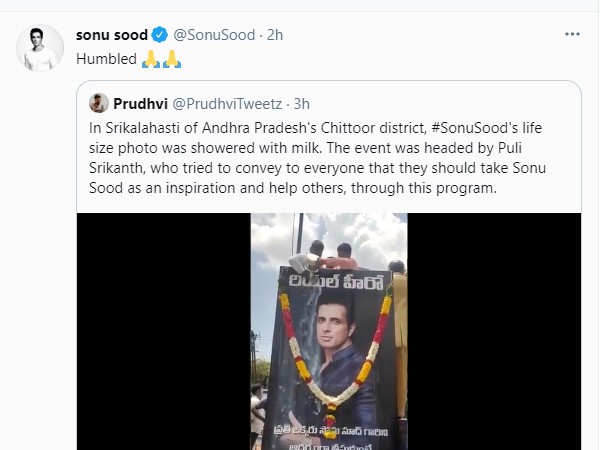Click the blue verified badge
This screenshot has height=450, width=600.
pos(162,35)
